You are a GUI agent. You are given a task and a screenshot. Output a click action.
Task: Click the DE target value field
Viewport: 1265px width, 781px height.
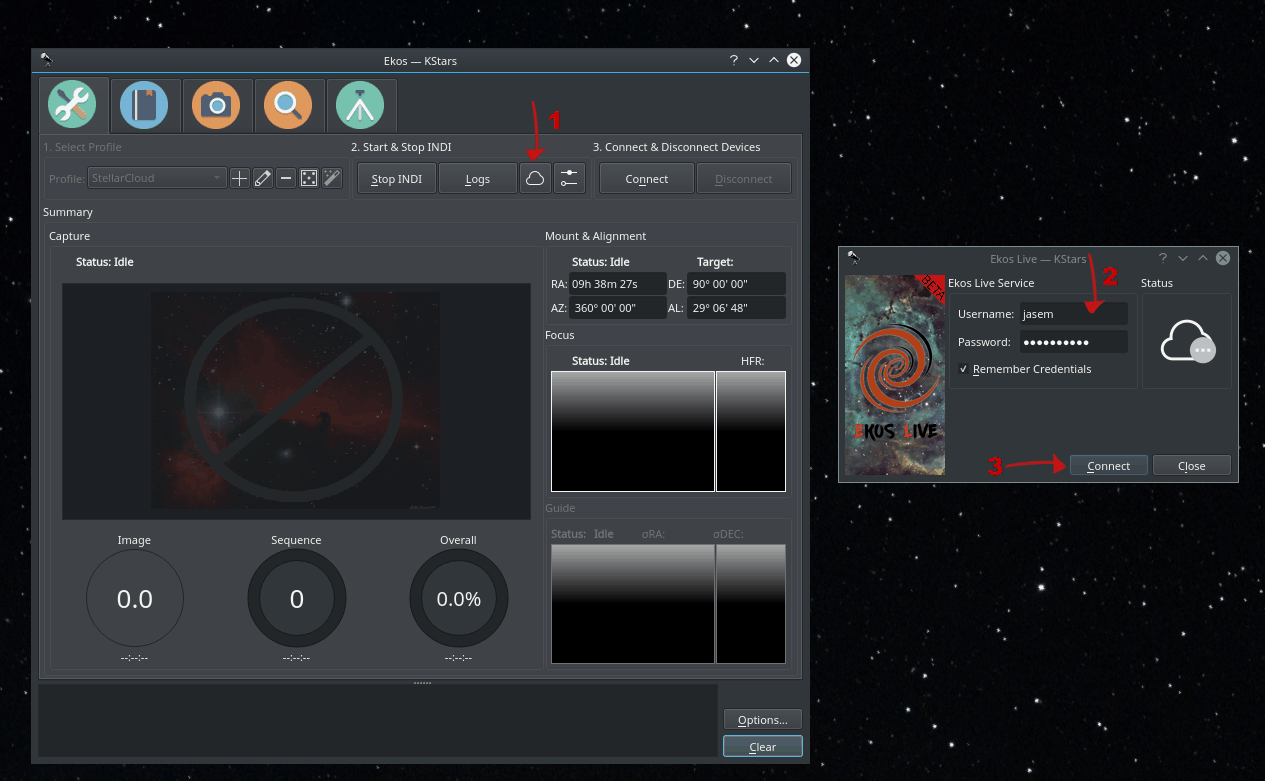(x=737, y=283)
